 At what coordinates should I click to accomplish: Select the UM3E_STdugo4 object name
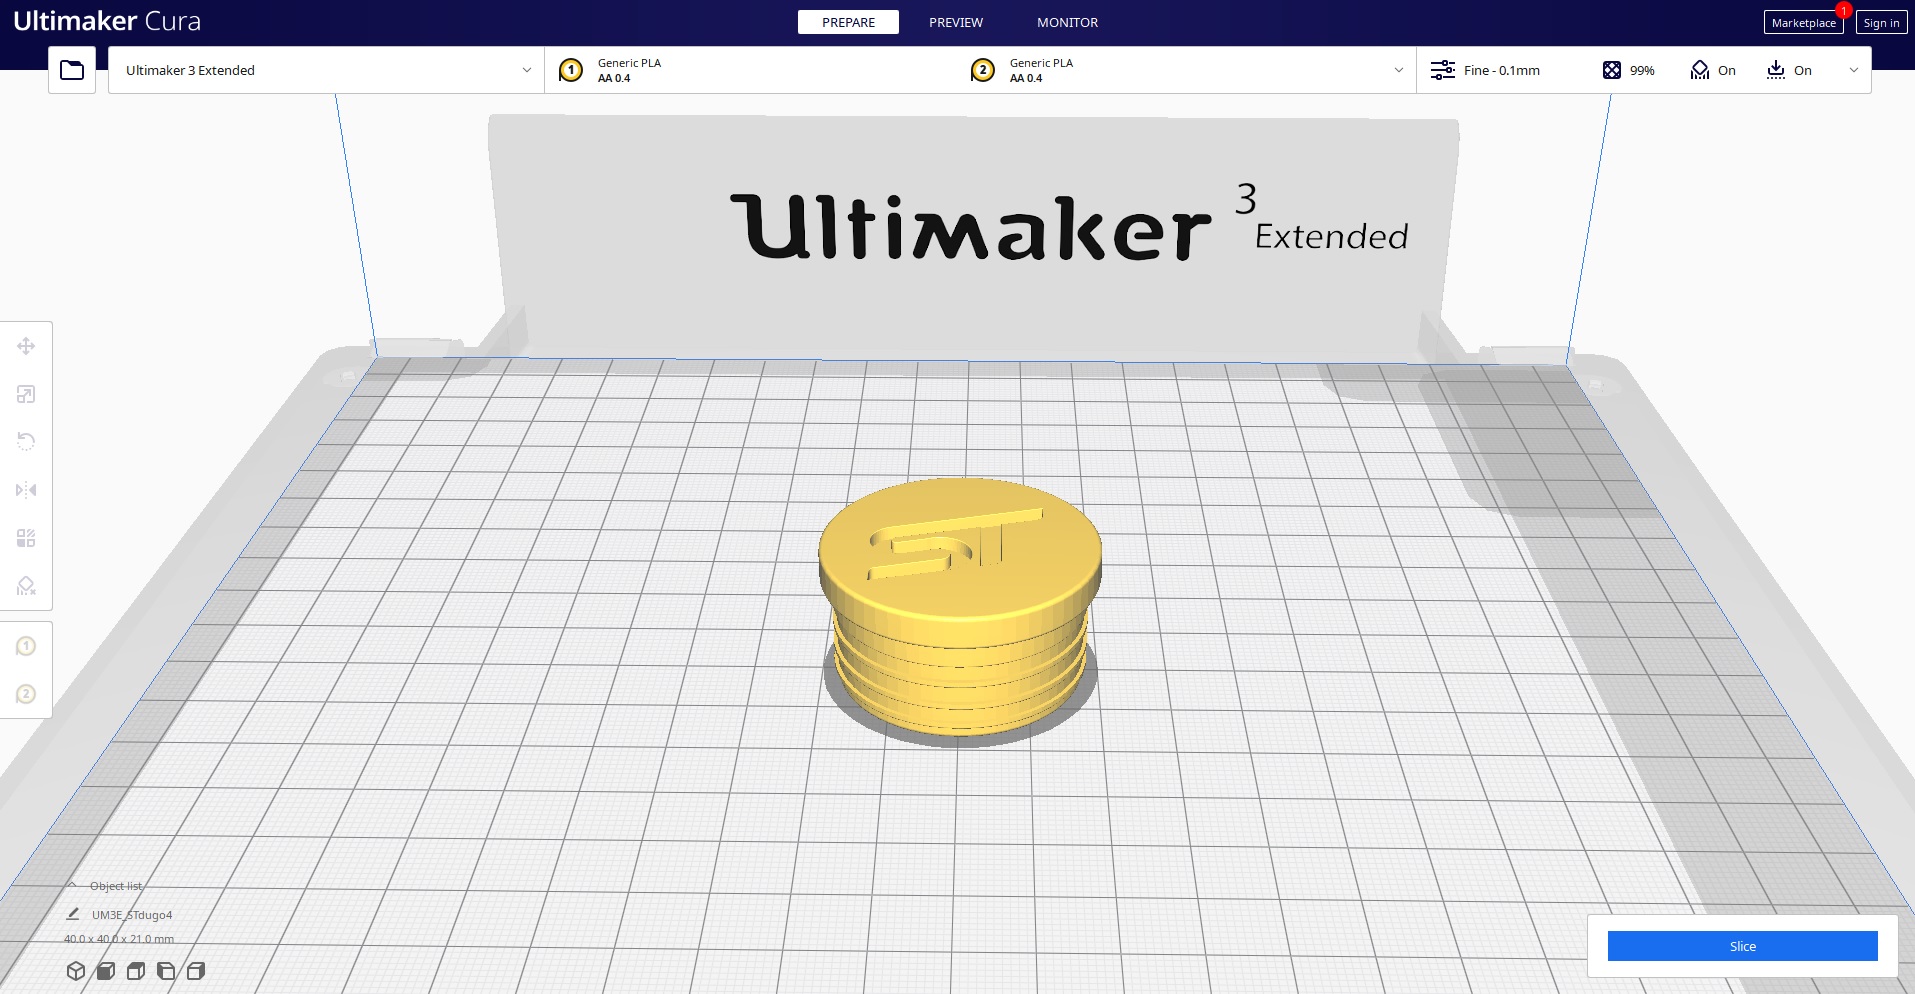pos(132,915)
